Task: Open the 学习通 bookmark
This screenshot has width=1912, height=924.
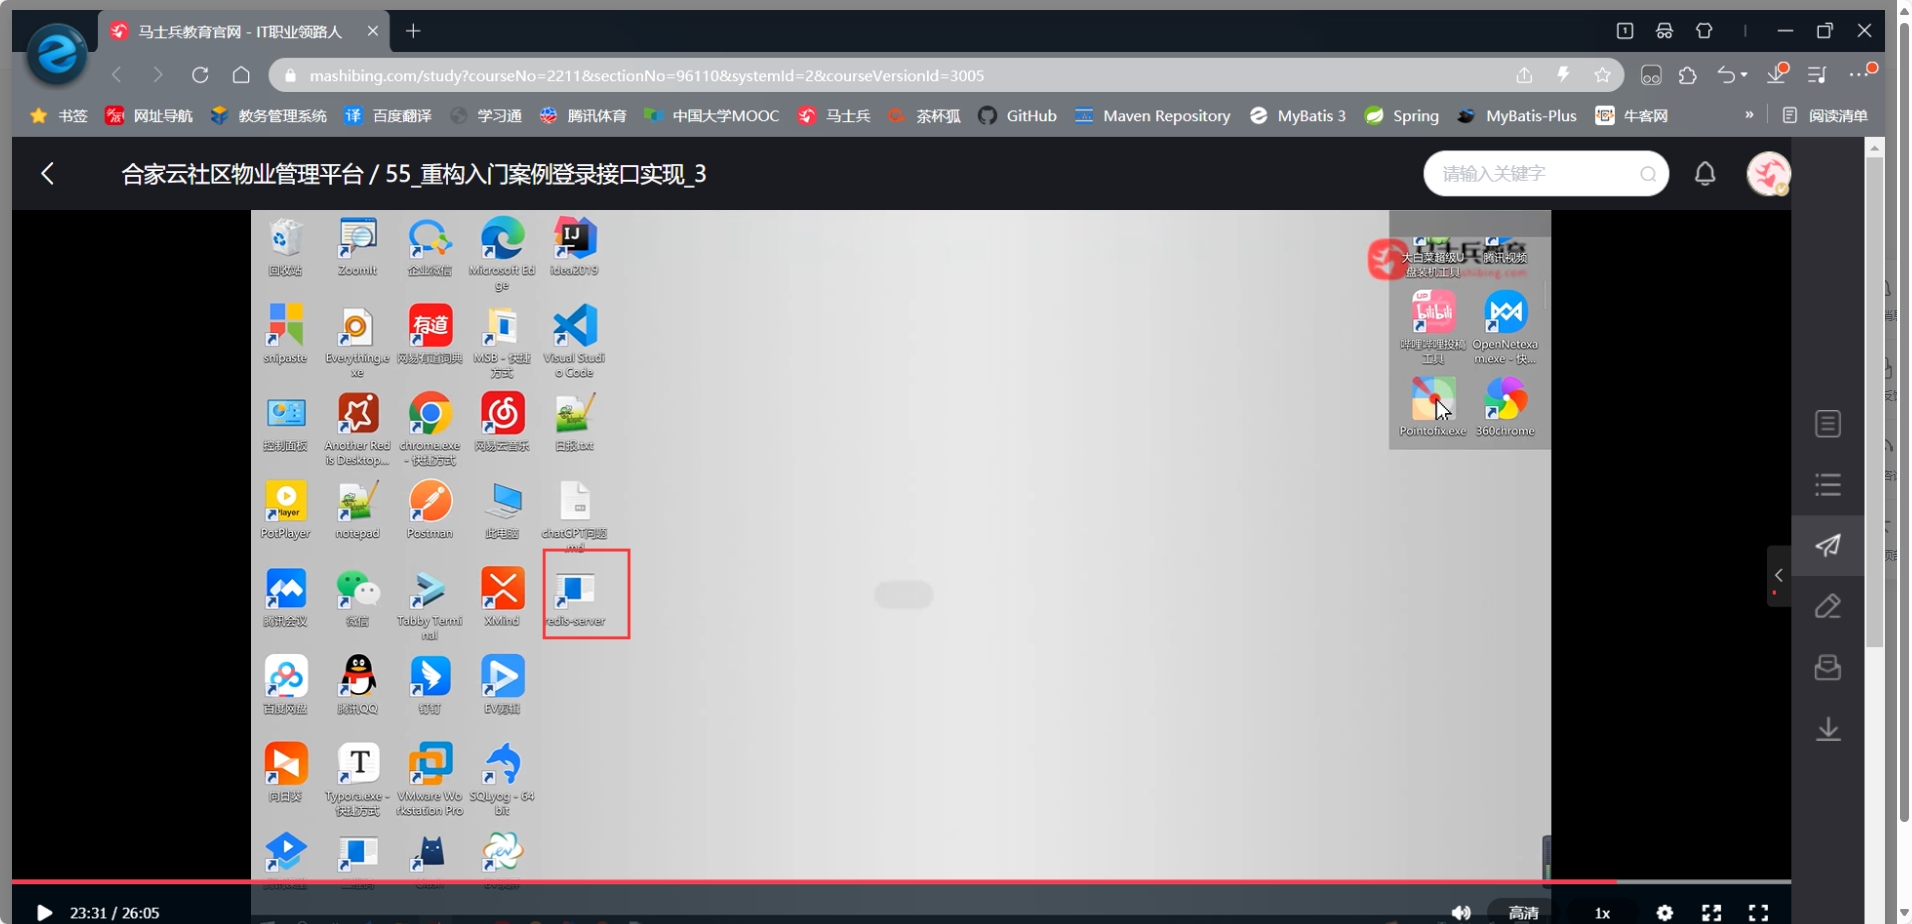Action: pos(486,115)
